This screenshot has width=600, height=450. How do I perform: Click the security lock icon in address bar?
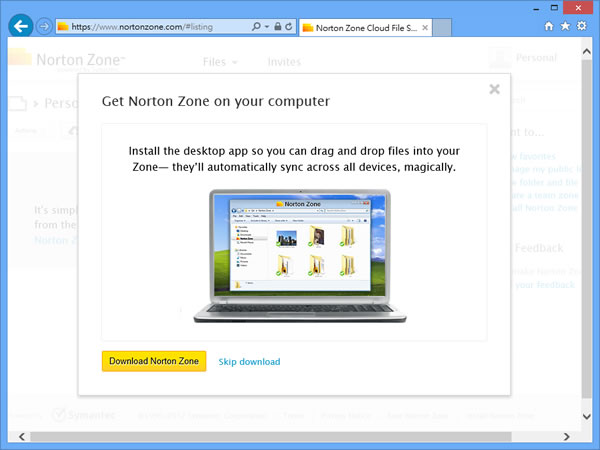(x=278, y=26)
